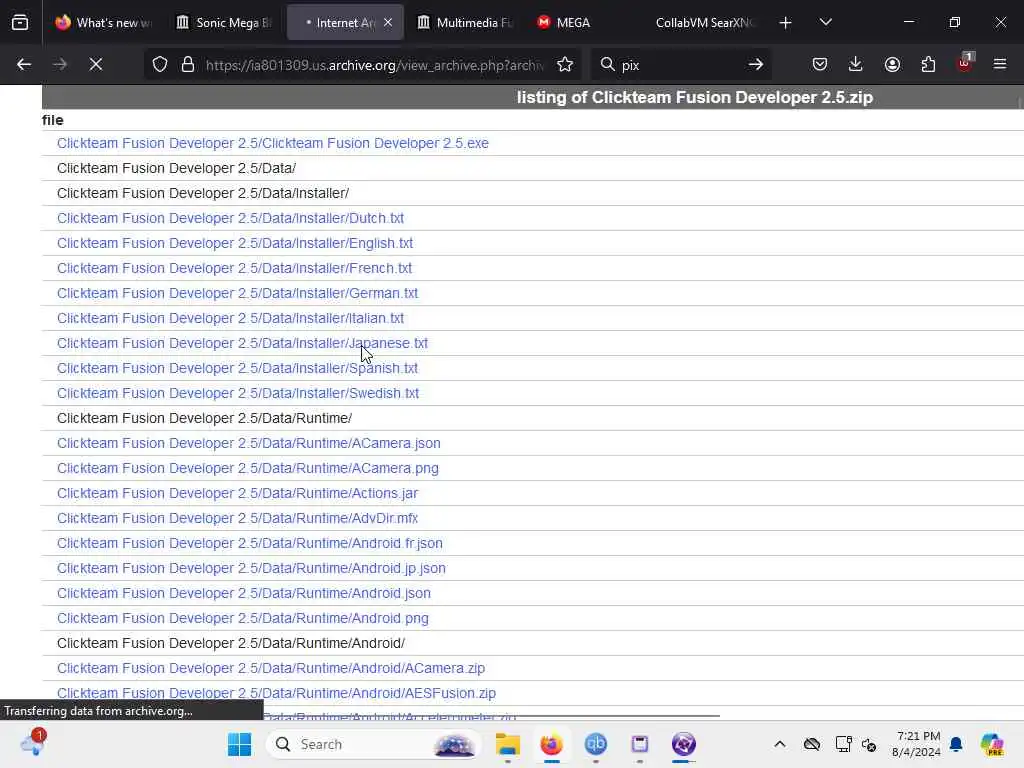
Task: Open the Firefox application menu
Action: [x=1000, y=64]
